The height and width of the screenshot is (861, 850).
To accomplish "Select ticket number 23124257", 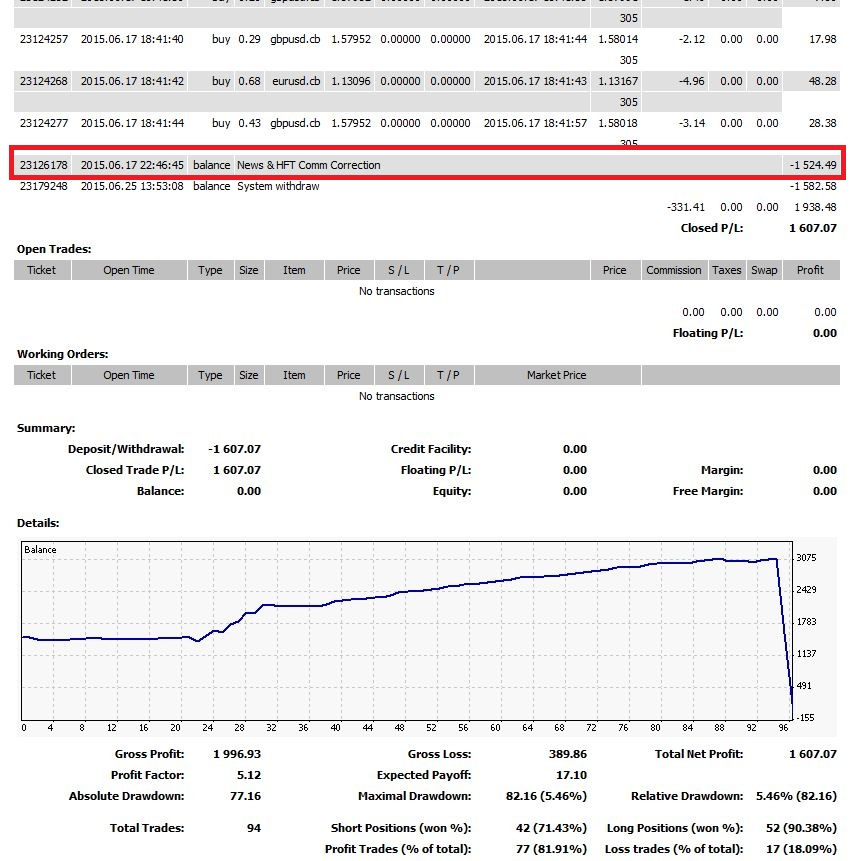I will pos(43,39).
